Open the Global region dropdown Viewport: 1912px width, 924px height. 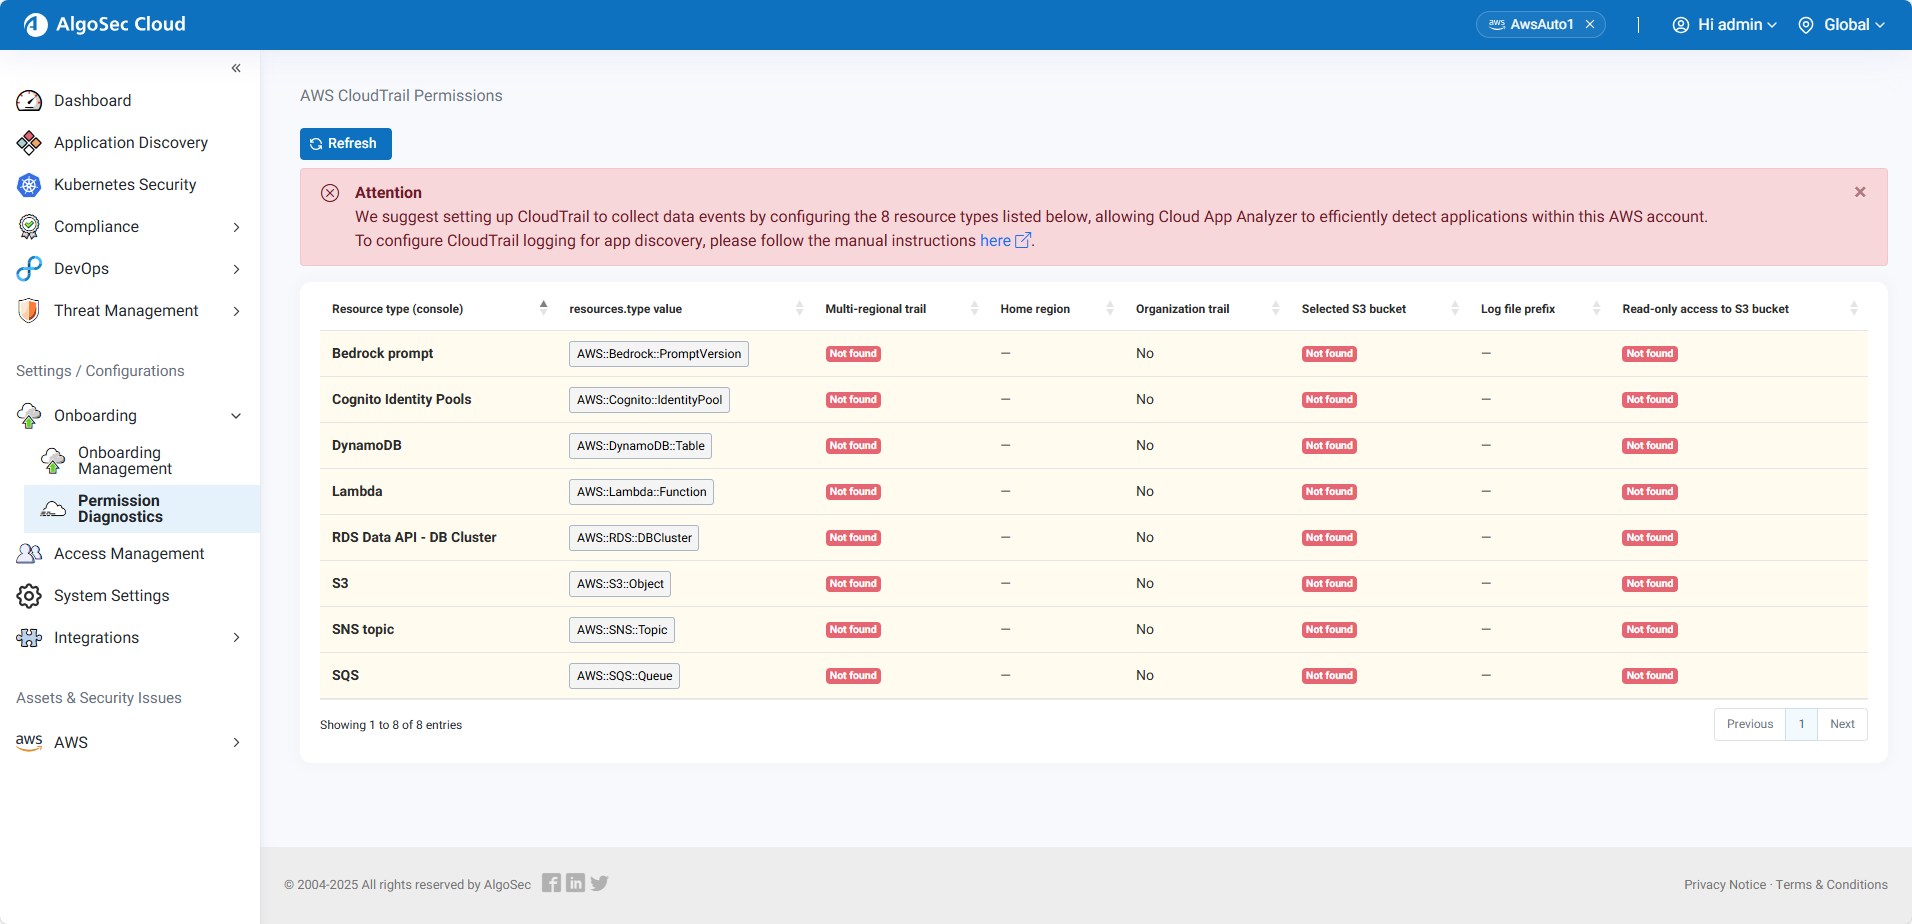1841,25
